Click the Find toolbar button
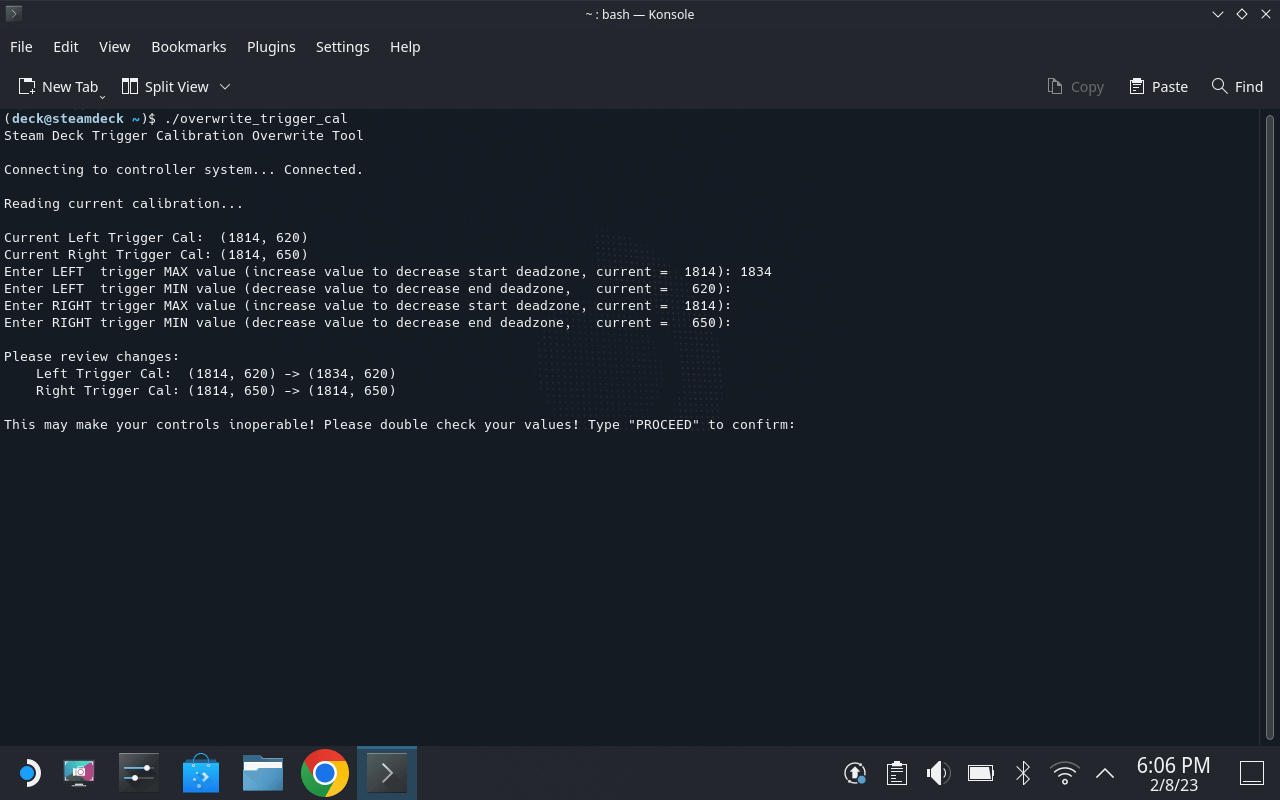 pyautogui.click(x=1238, y=87)
